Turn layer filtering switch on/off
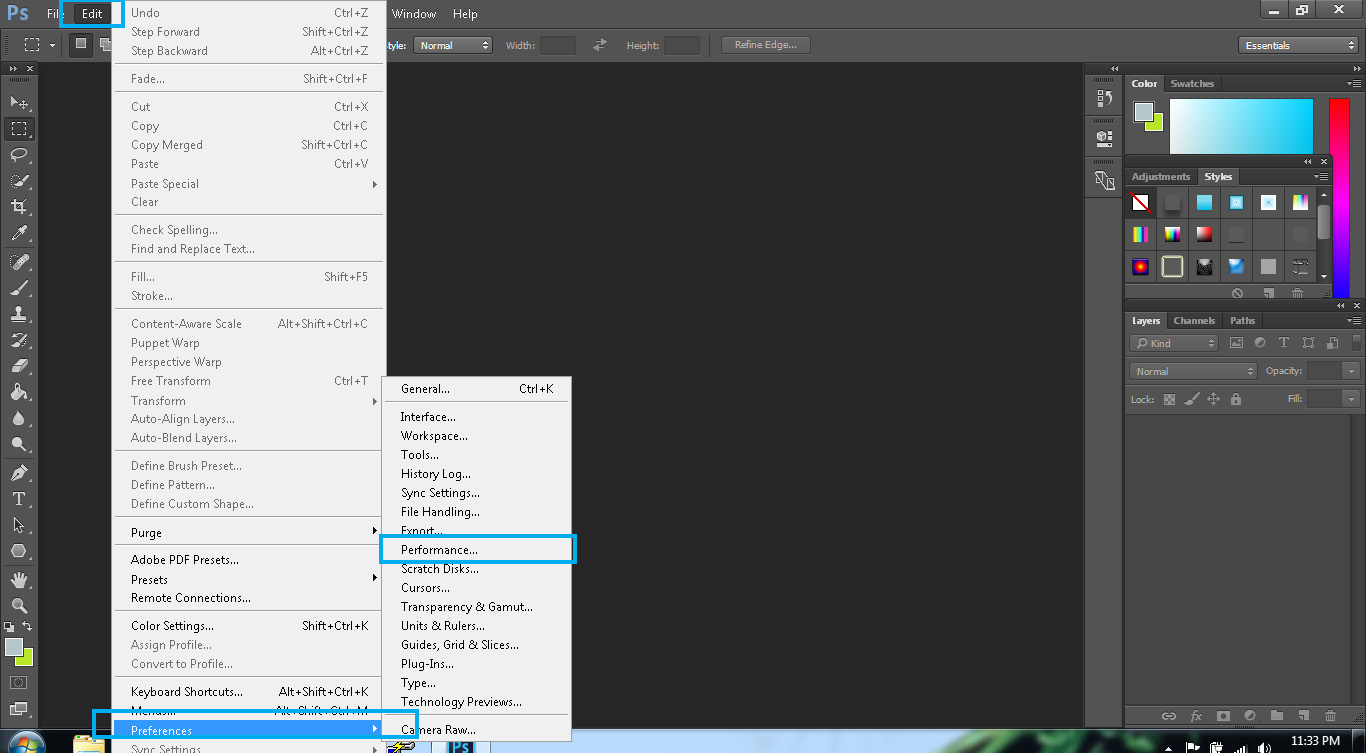1366x753 pixels. (1356, 342)
